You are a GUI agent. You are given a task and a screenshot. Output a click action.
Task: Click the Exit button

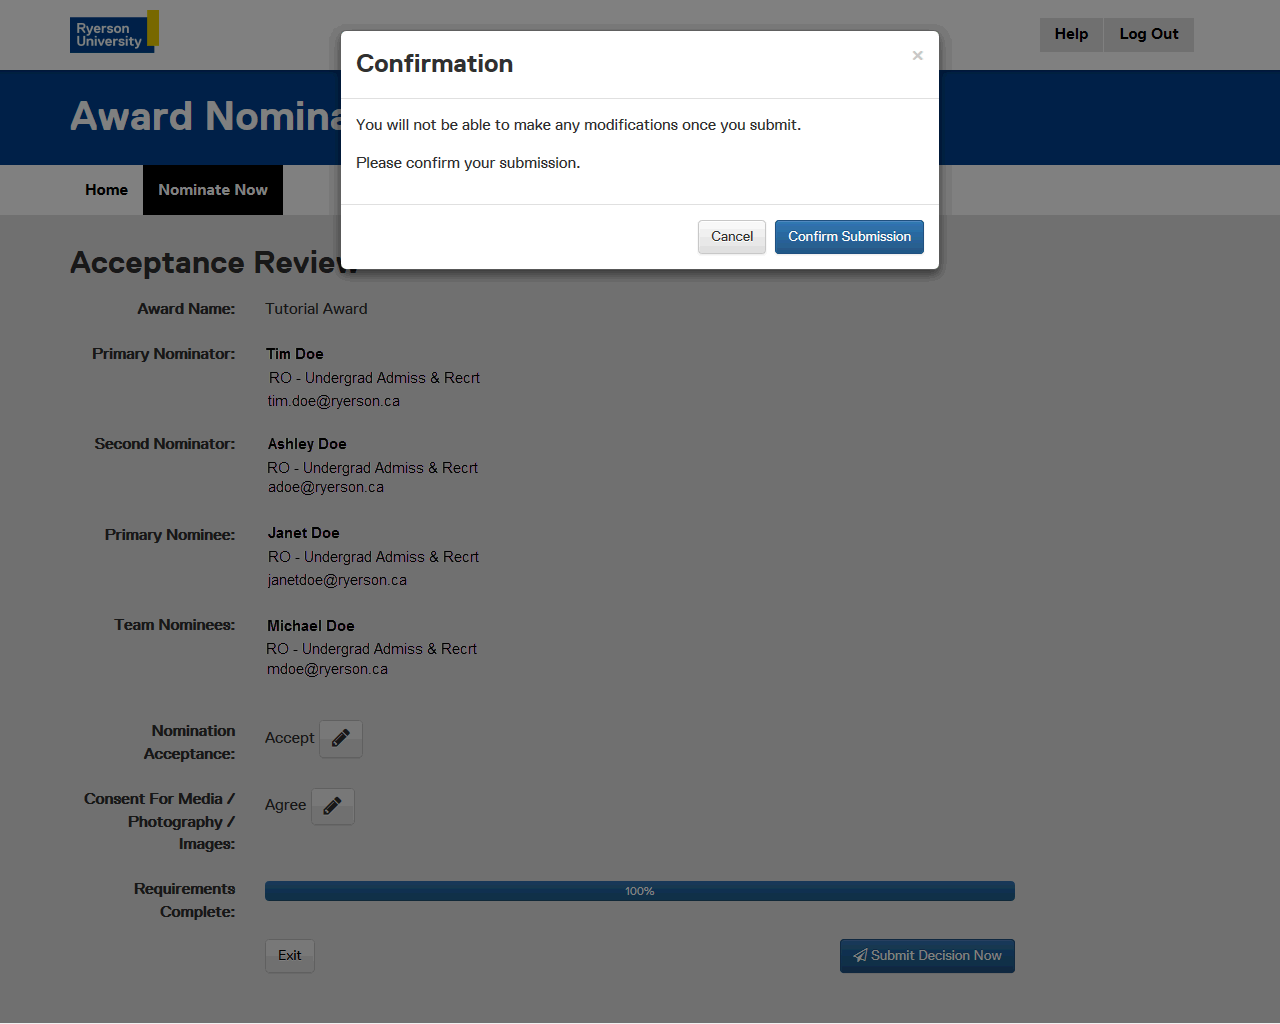[x=290, y=956]
